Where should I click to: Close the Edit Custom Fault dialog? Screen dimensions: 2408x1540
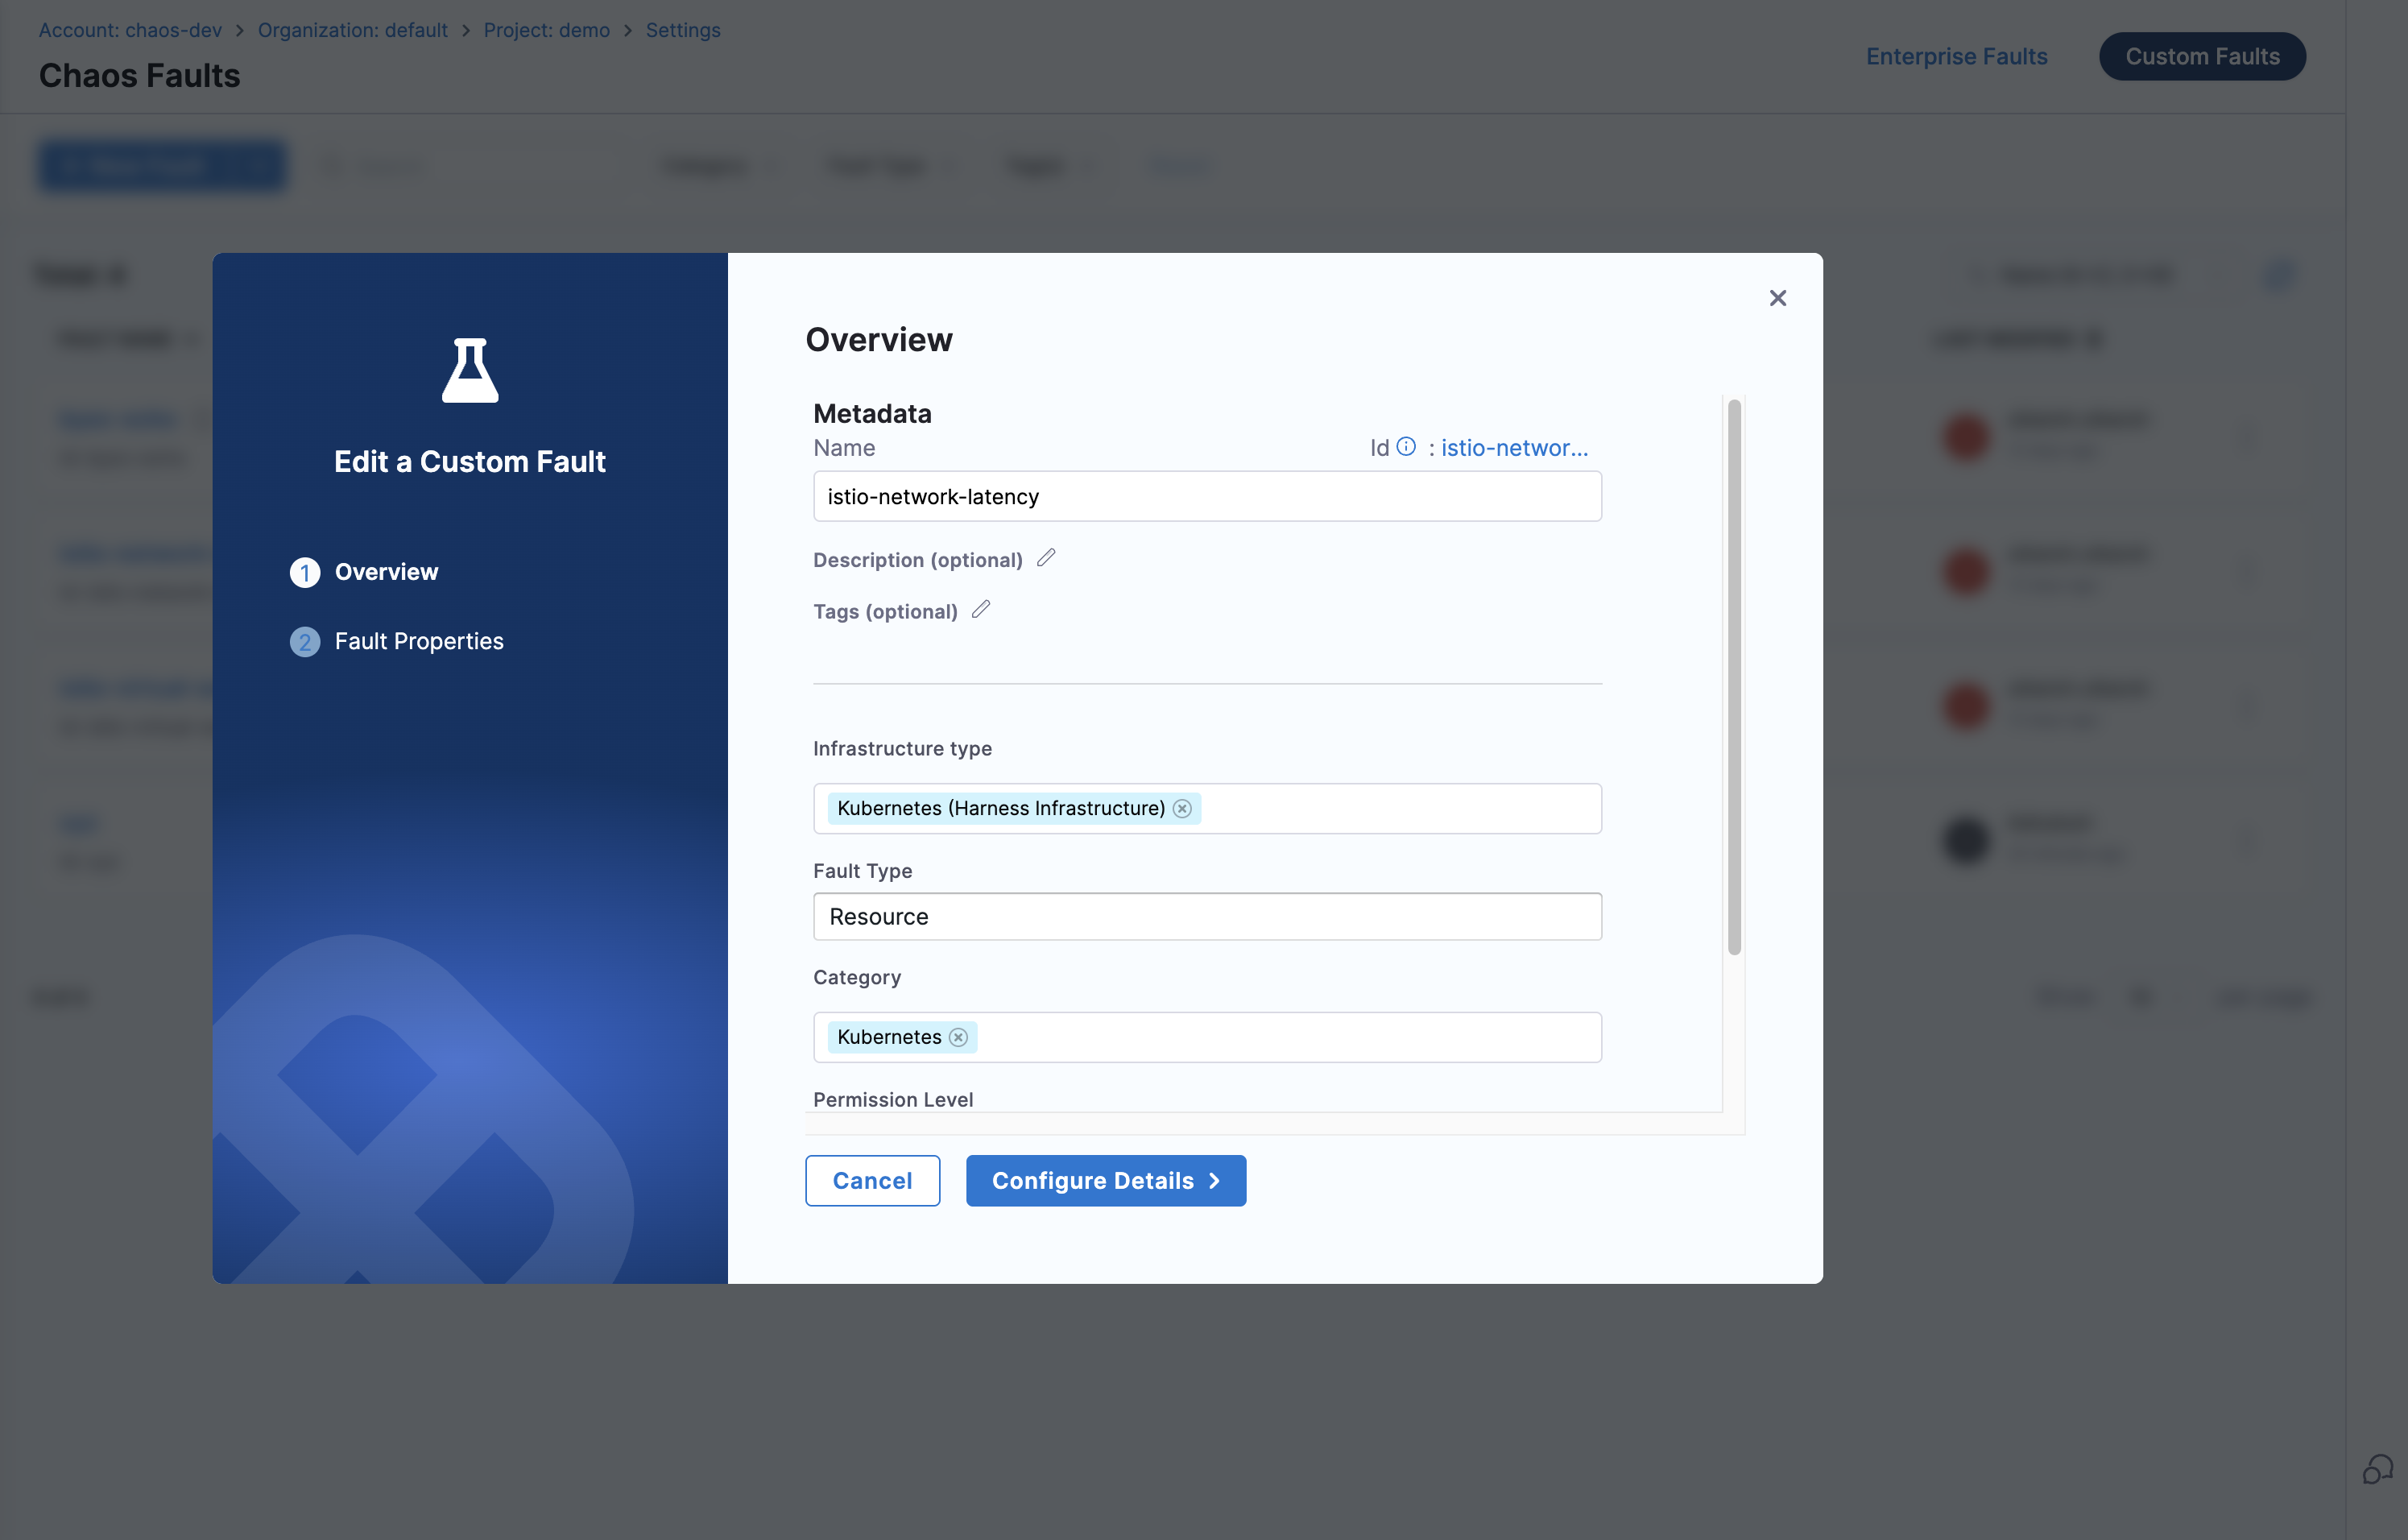1777,298
